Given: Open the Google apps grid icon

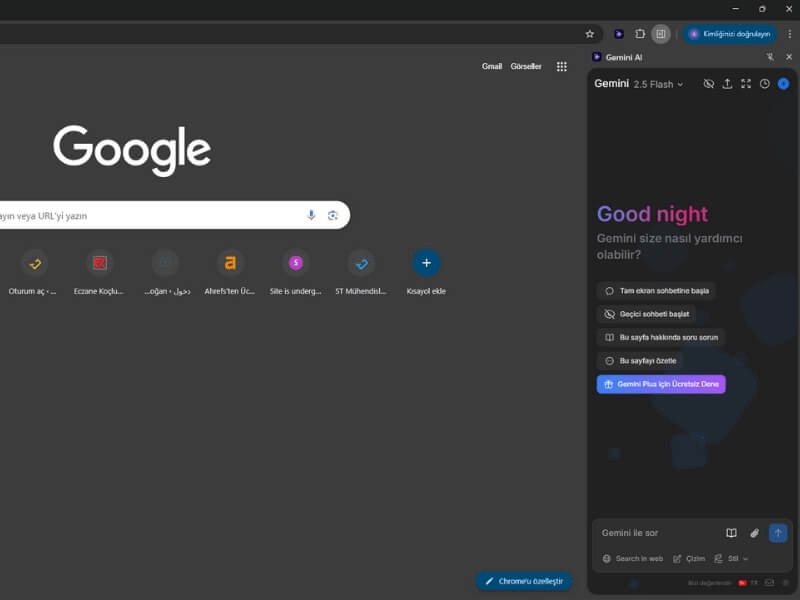Looking at the screenshot, I should tap(562, 66).
